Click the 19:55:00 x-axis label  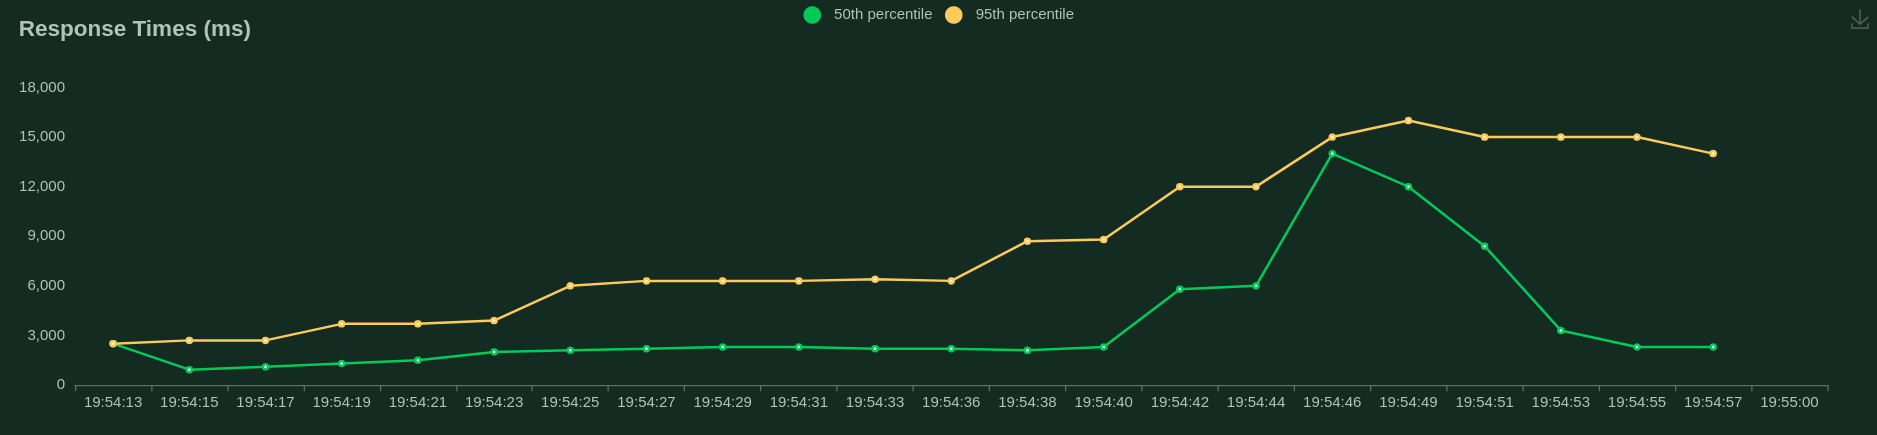(x=1789, y=402)
